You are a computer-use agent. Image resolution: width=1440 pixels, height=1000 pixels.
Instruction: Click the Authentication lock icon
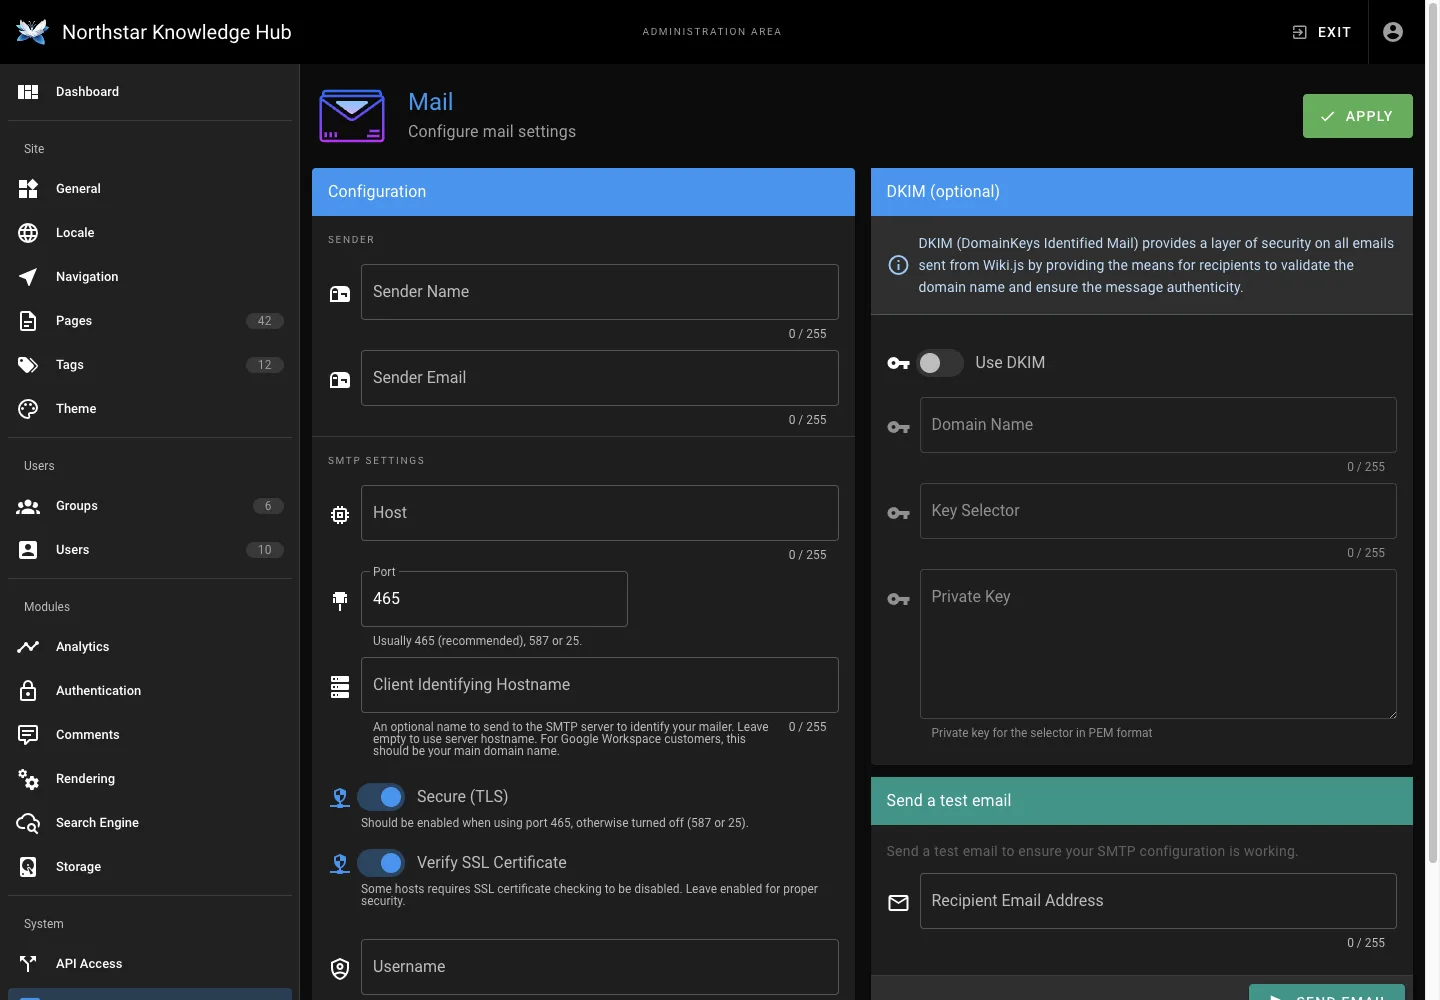coord(28,691)
